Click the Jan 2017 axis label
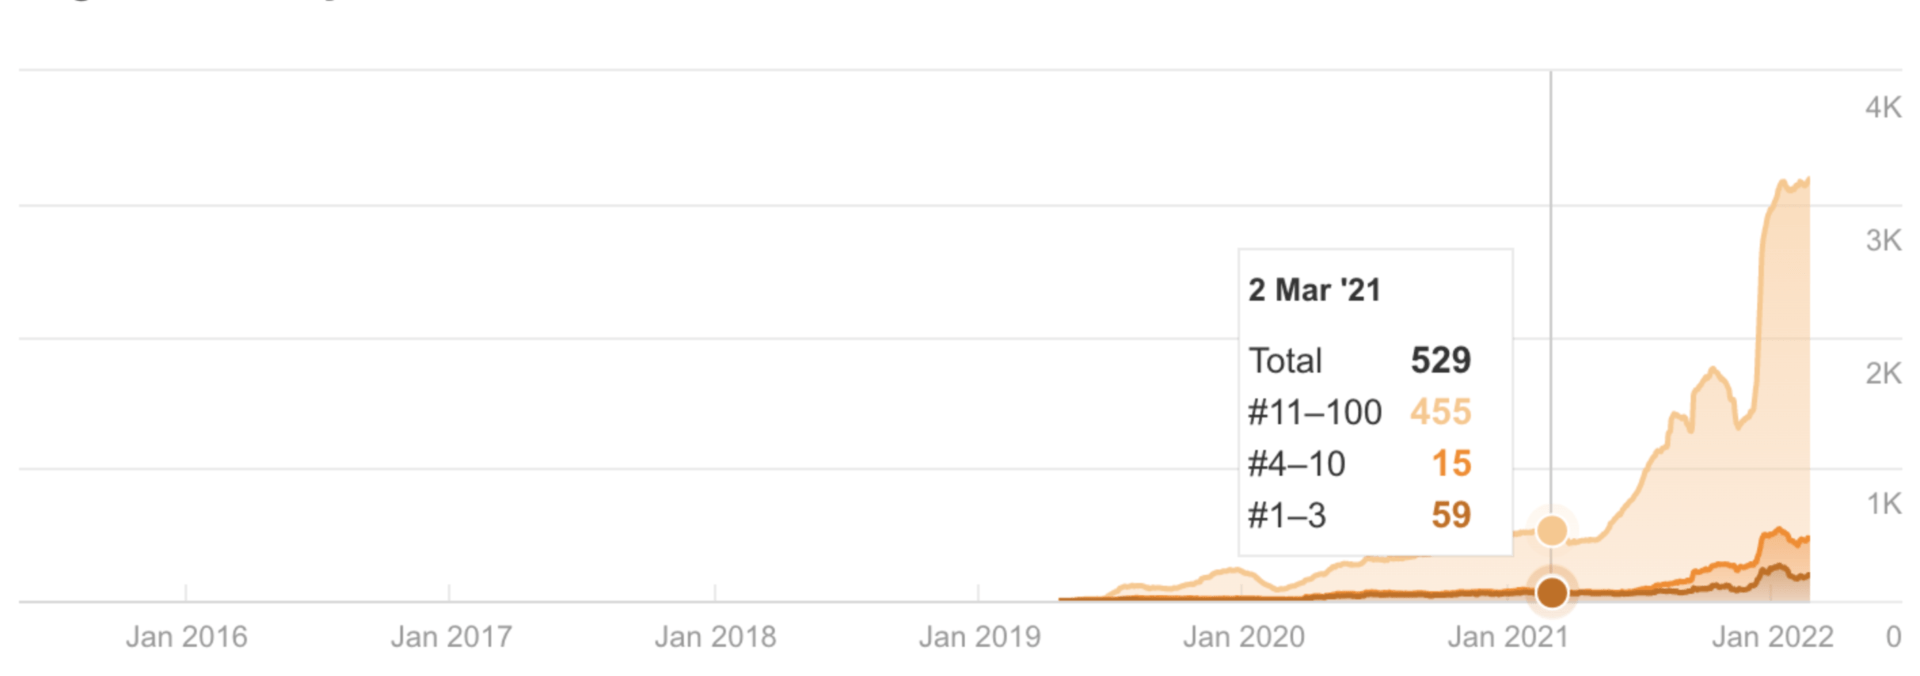 pos(451,637)
